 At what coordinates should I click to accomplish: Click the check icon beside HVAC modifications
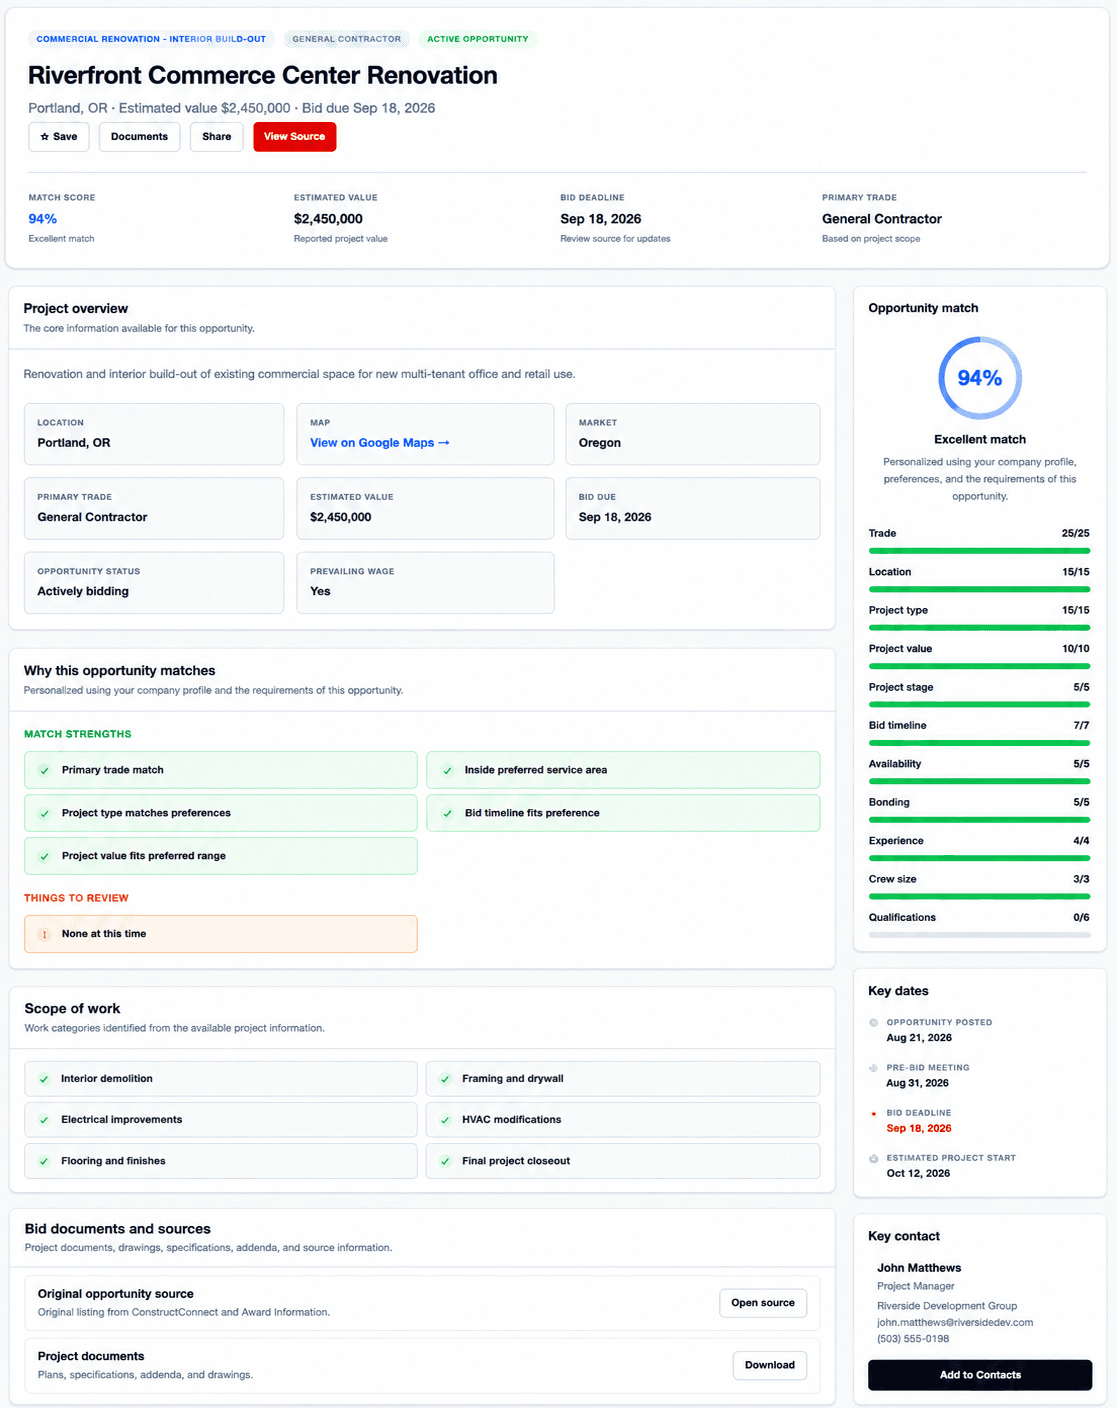[x=447, y=1120]
